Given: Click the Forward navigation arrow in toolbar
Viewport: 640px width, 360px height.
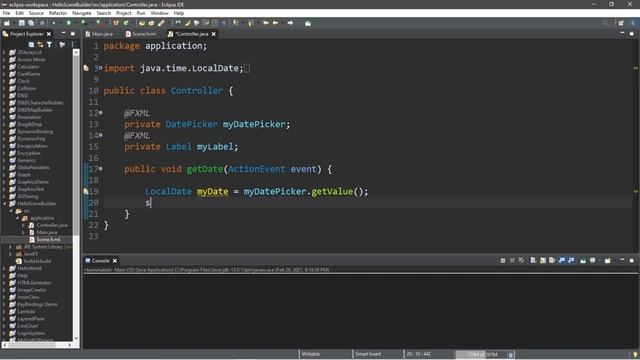Looking at the screenshot, I should point(290,23).
